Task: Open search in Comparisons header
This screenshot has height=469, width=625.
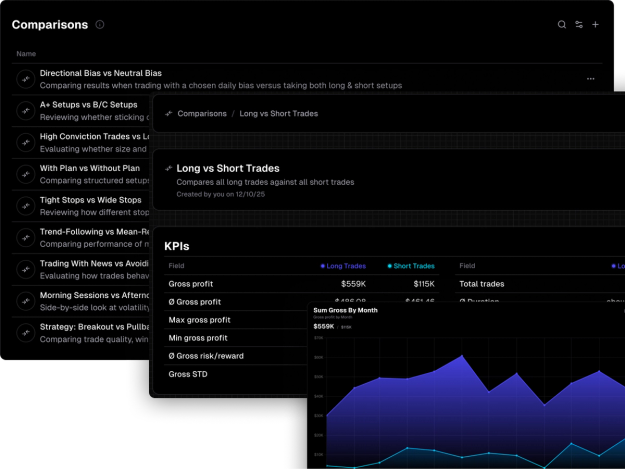Action: tap(562, 25)
